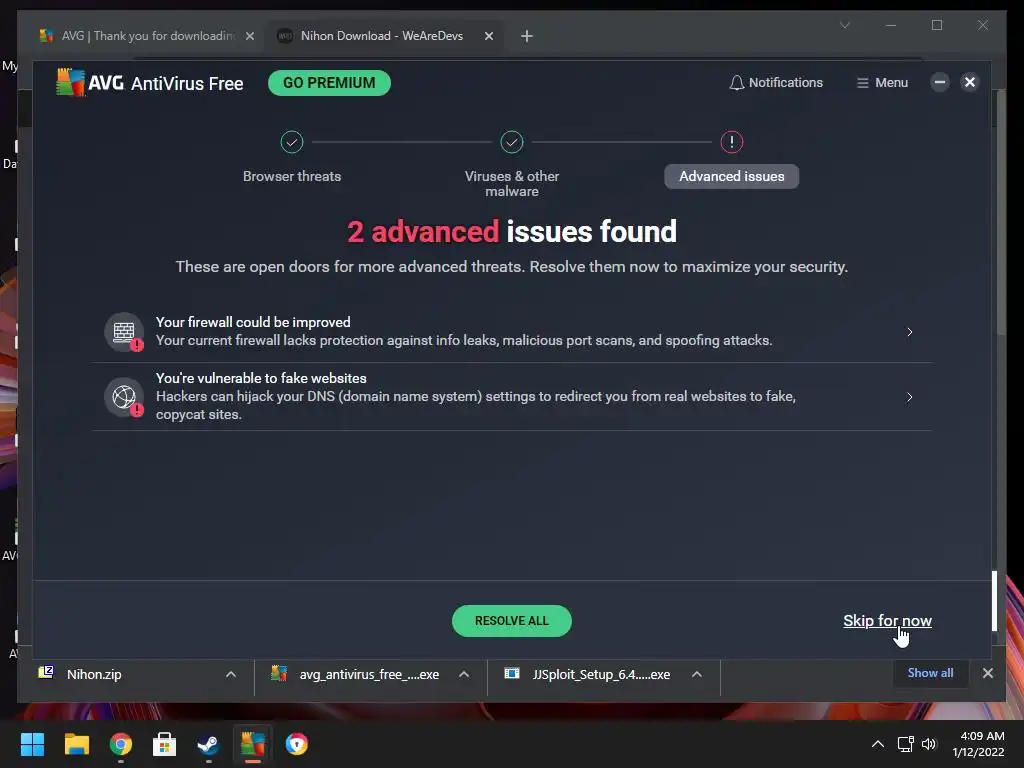1024x768 pixels.
Task: Open File Explorer from taskbar
Action: click(76, 744)
